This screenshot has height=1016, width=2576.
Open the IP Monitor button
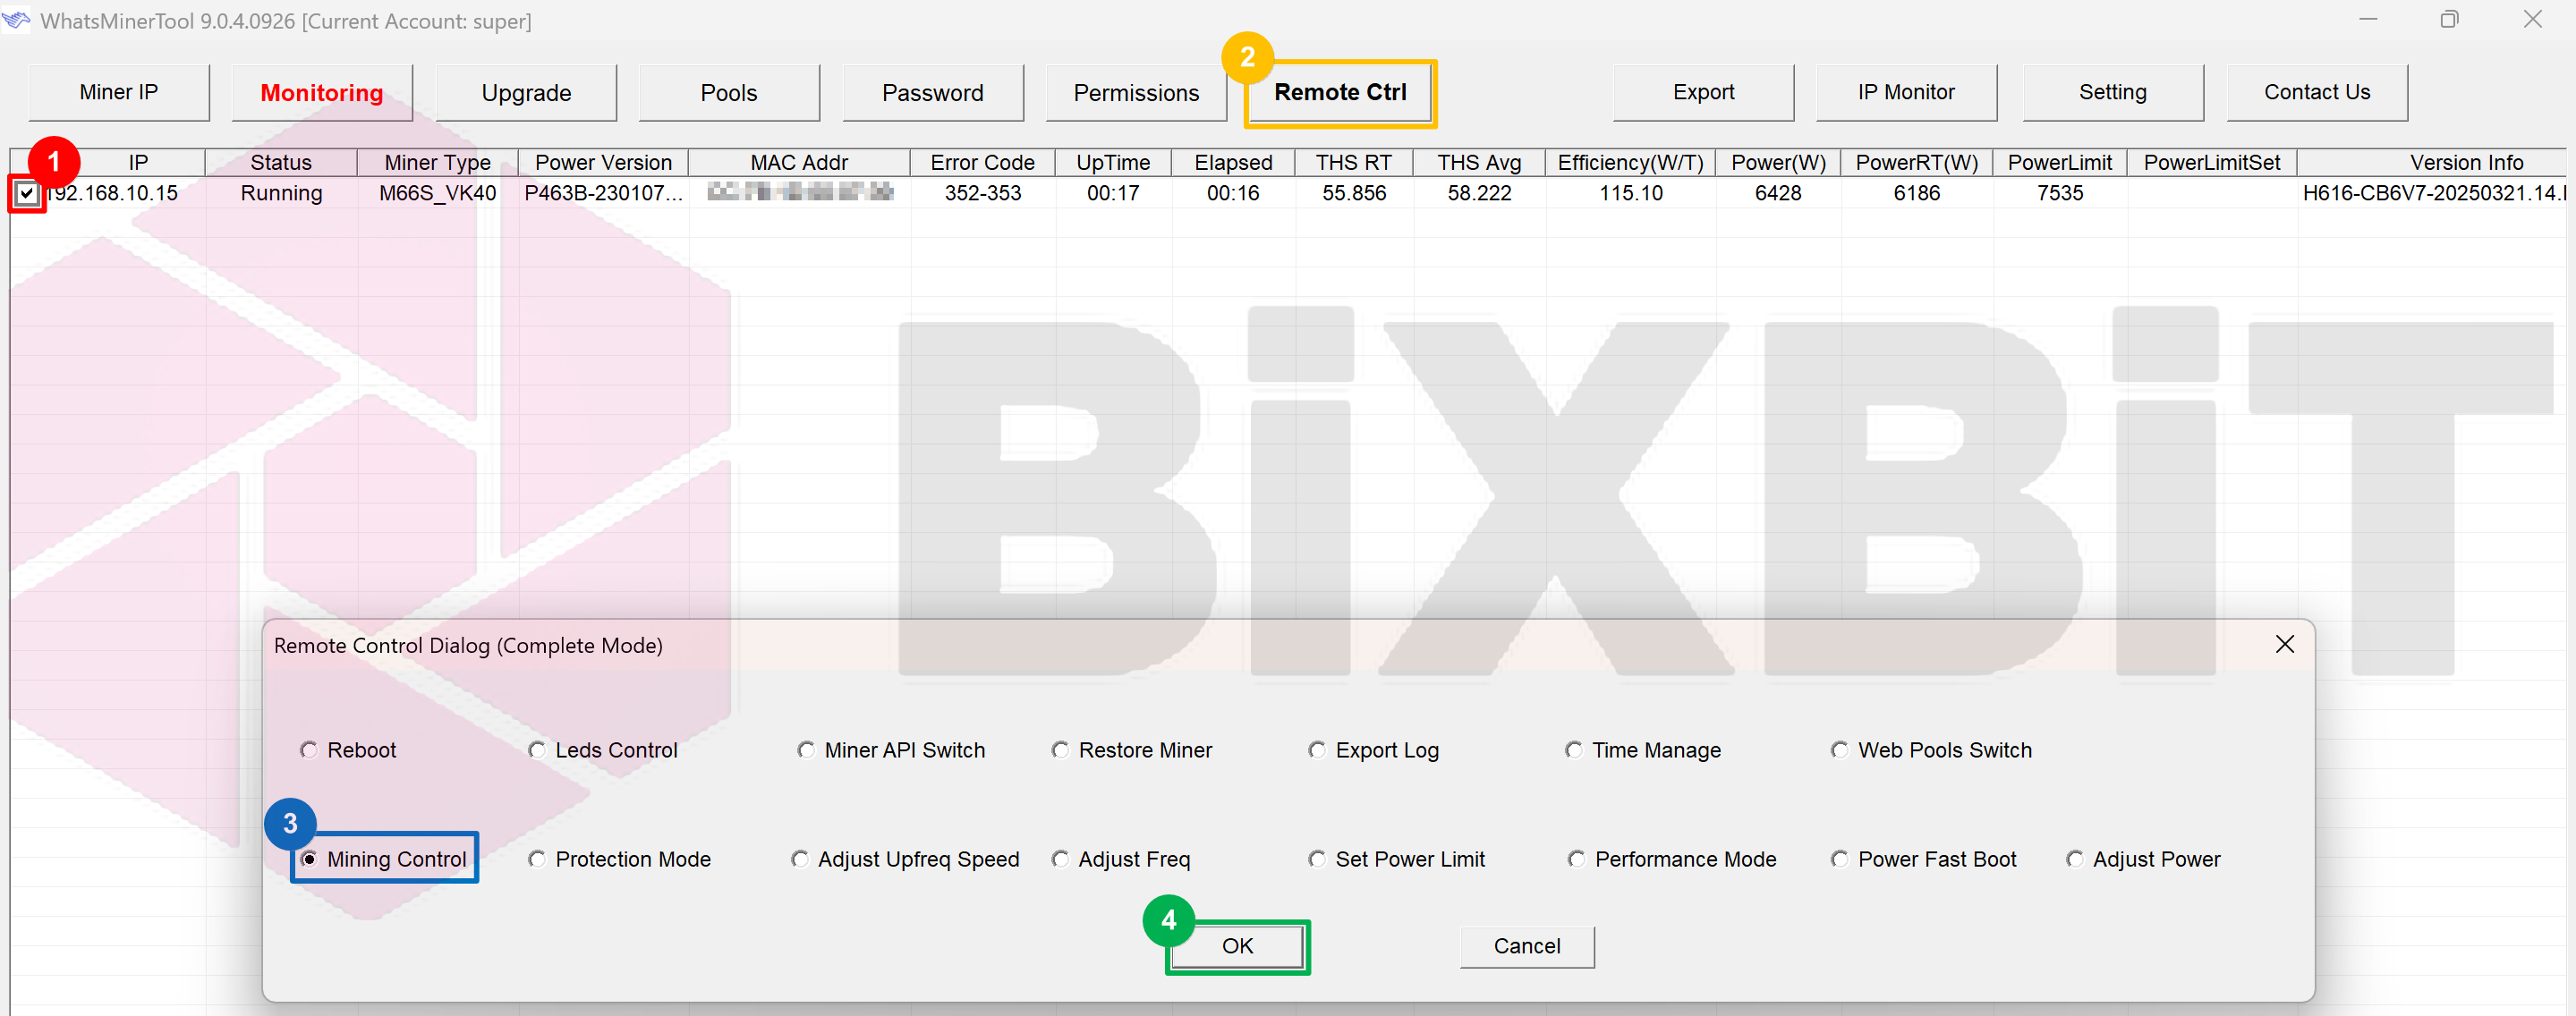1906,92
